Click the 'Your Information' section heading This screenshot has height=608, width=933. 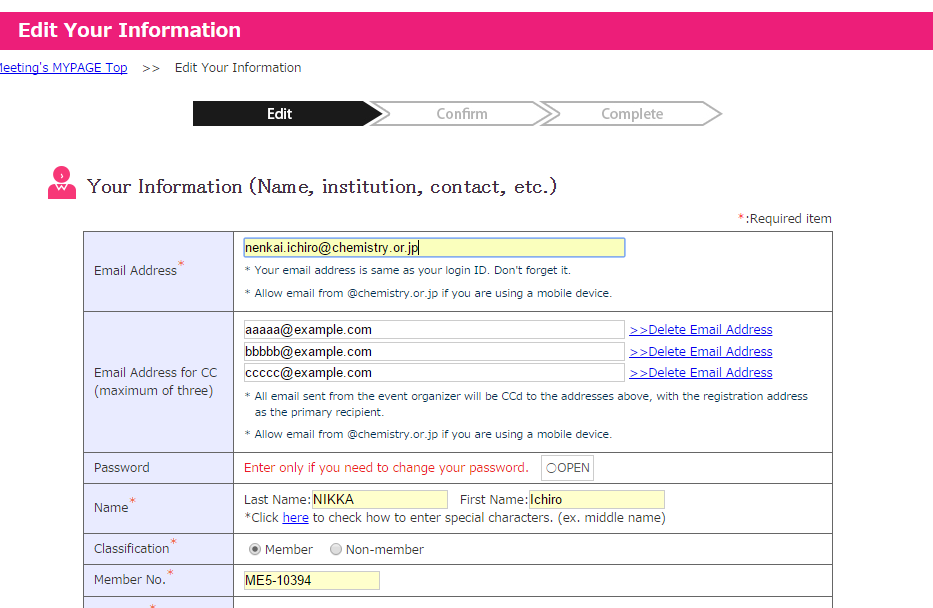coord(322,186)
